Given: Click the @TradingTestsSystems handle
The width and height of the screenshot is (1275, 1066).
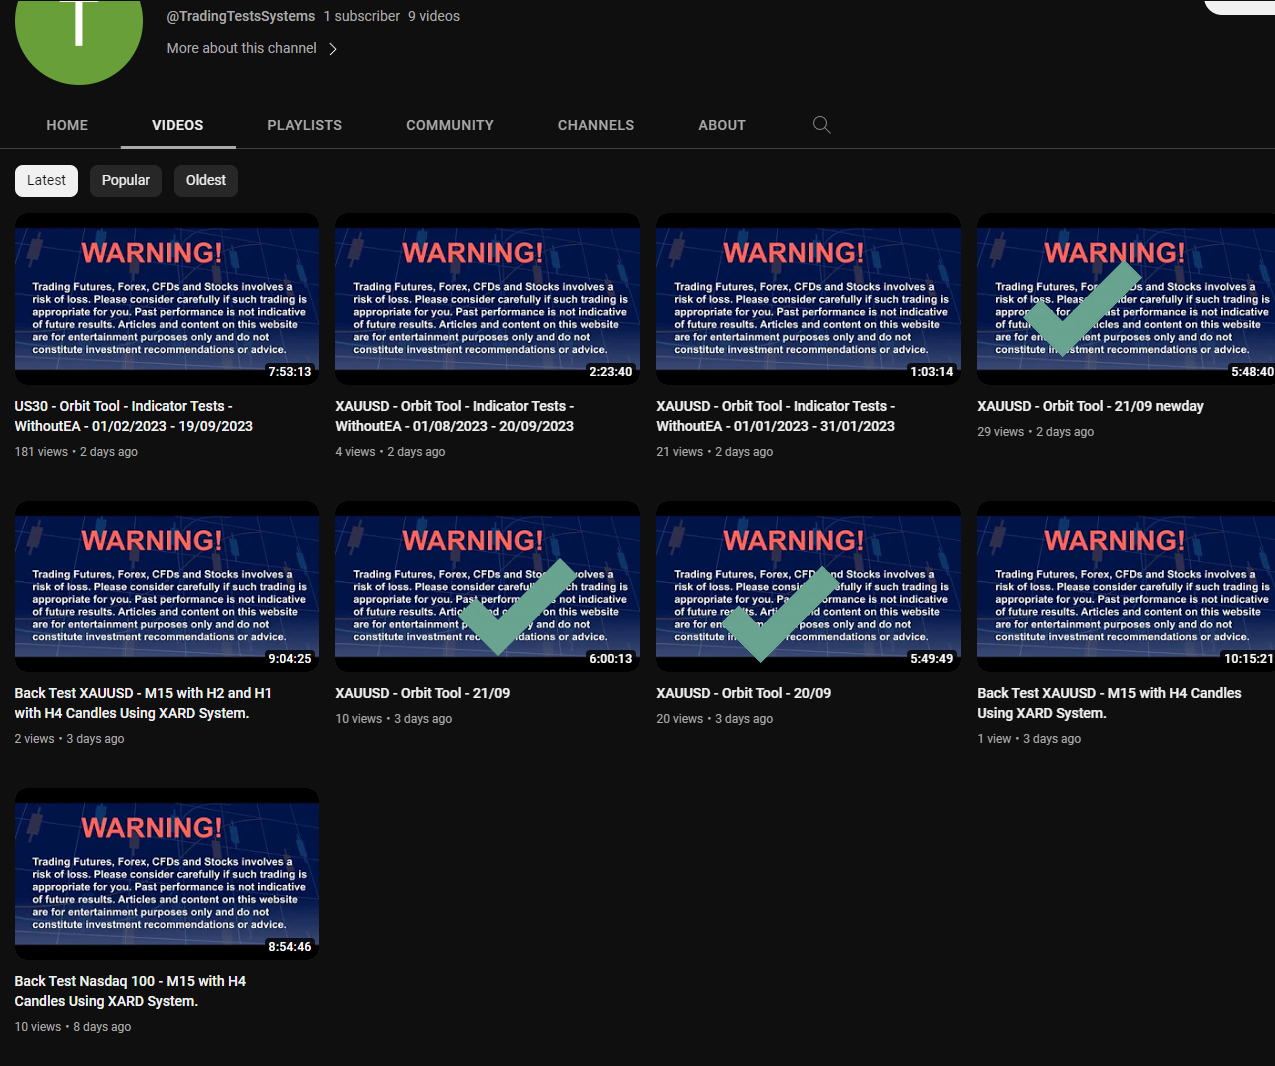Looking at the screenshot, I should coord(241,16).
